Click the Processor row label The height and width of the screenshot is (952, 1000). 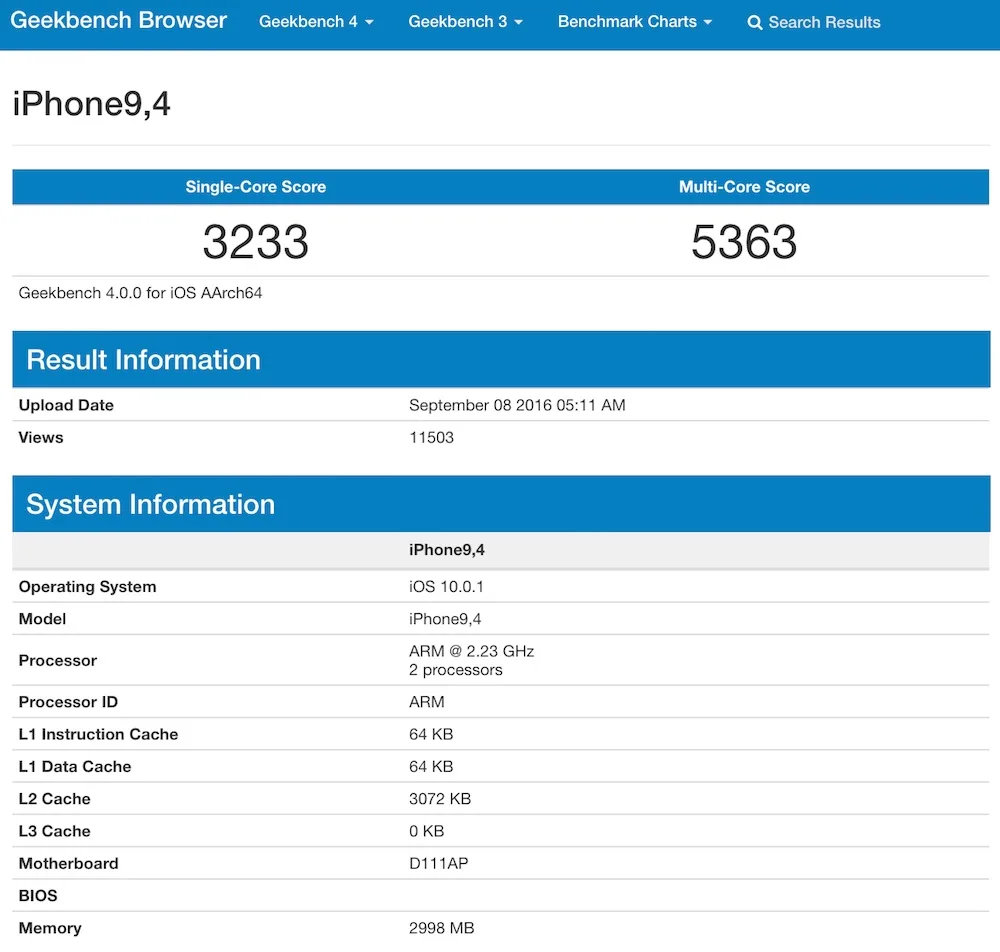pos(58,661)
